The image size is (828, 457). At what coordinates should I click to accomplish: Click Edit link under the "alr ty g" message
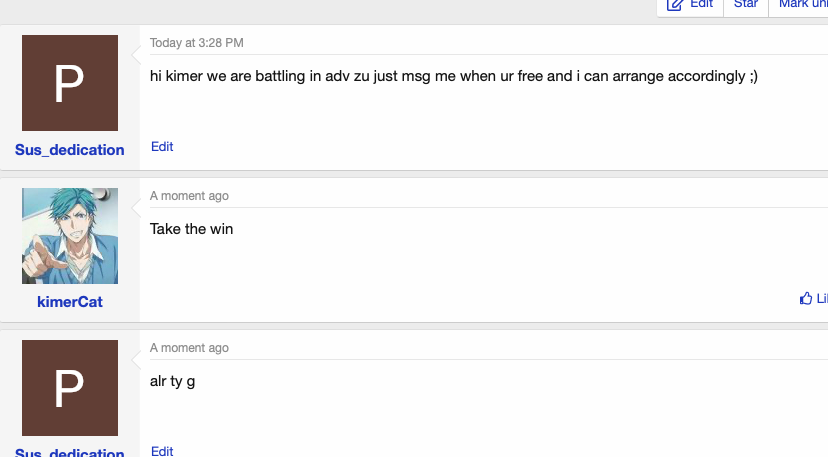click(x=162, y=451)
